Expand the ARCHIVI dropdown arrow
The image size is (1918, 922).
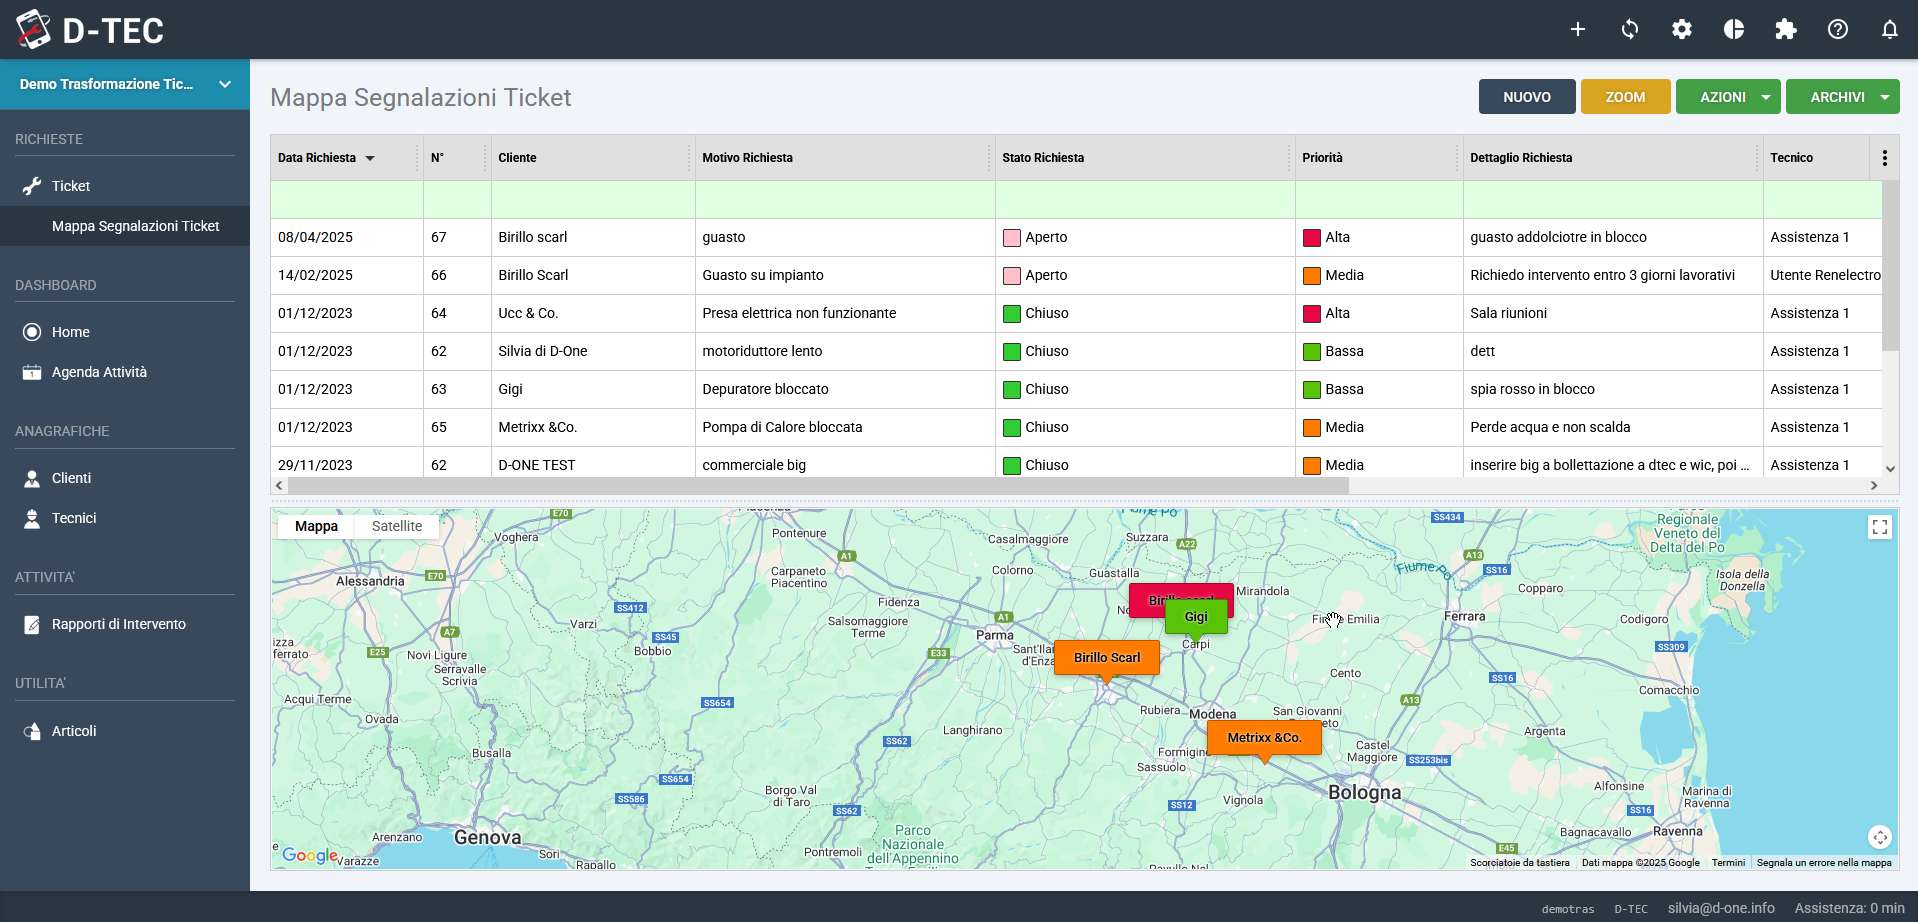1885,97
